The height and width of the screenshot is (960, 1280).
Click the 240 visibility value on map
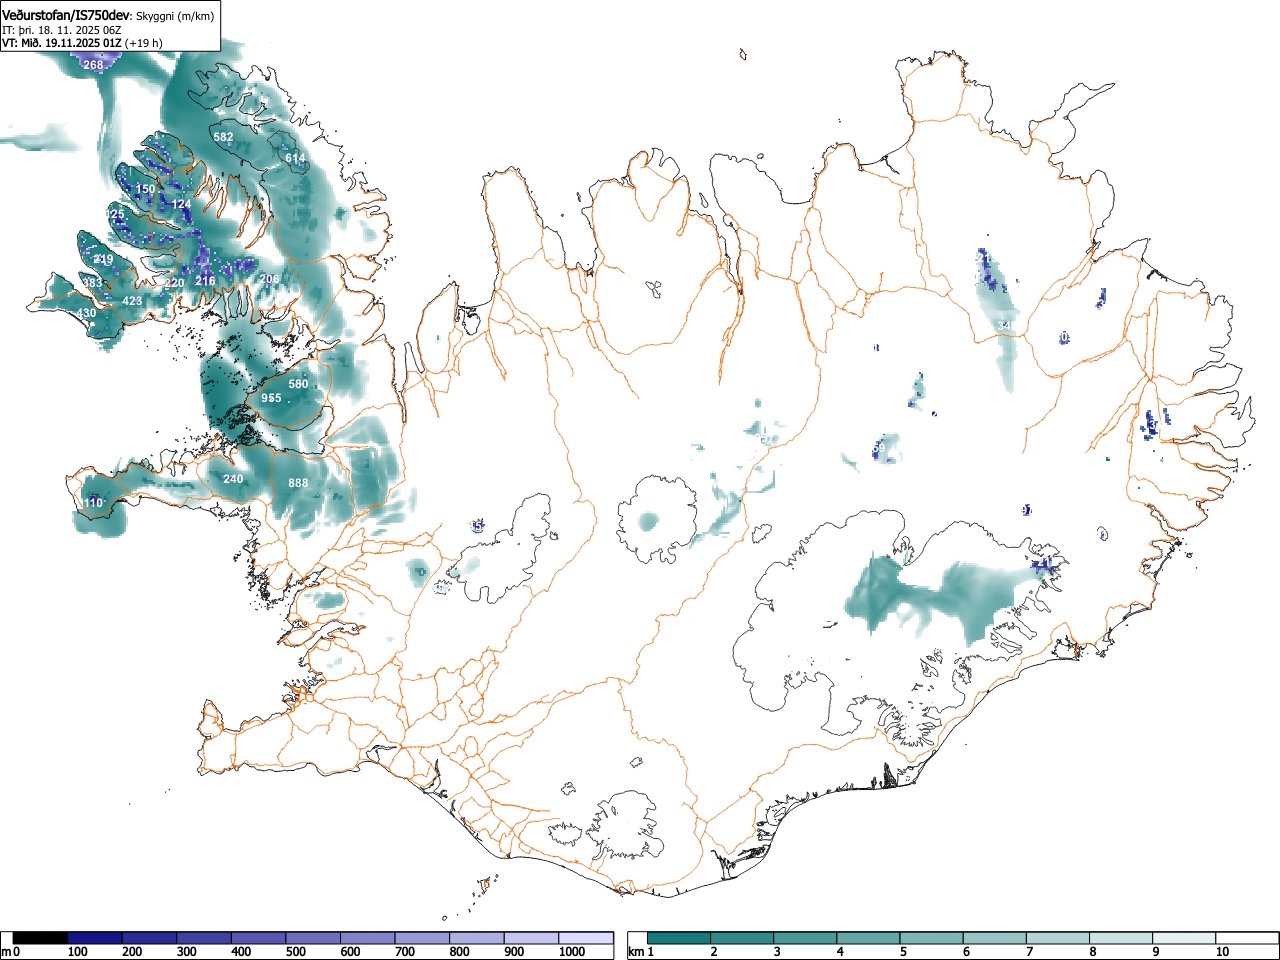click(233, 479)
